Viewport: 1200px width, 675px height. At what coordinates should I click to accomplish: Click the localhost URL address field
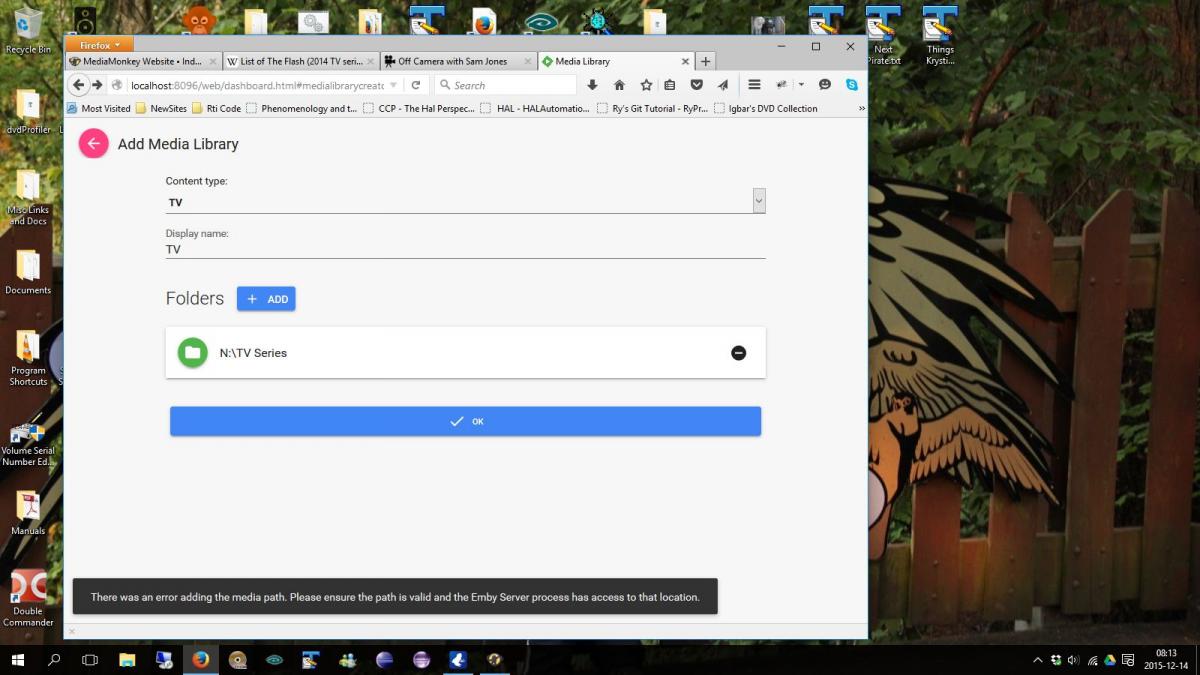[255, 85]
